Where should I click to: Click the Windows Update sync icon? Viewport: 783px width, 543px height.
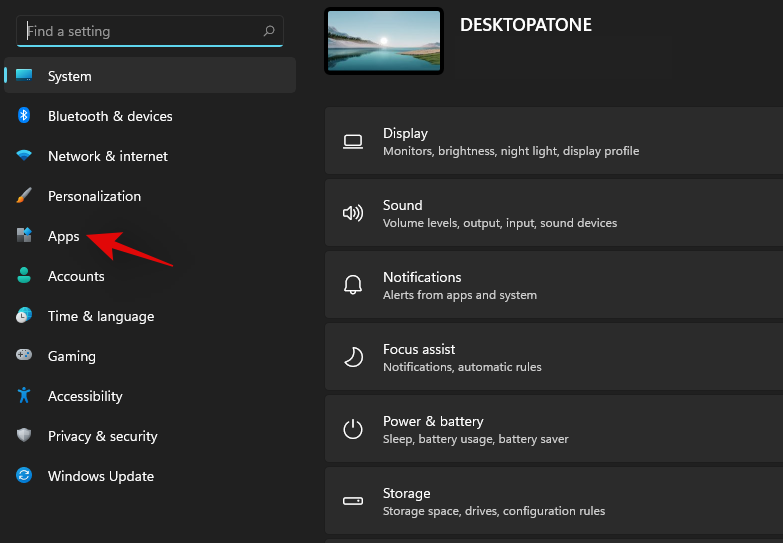pos(24,476)
